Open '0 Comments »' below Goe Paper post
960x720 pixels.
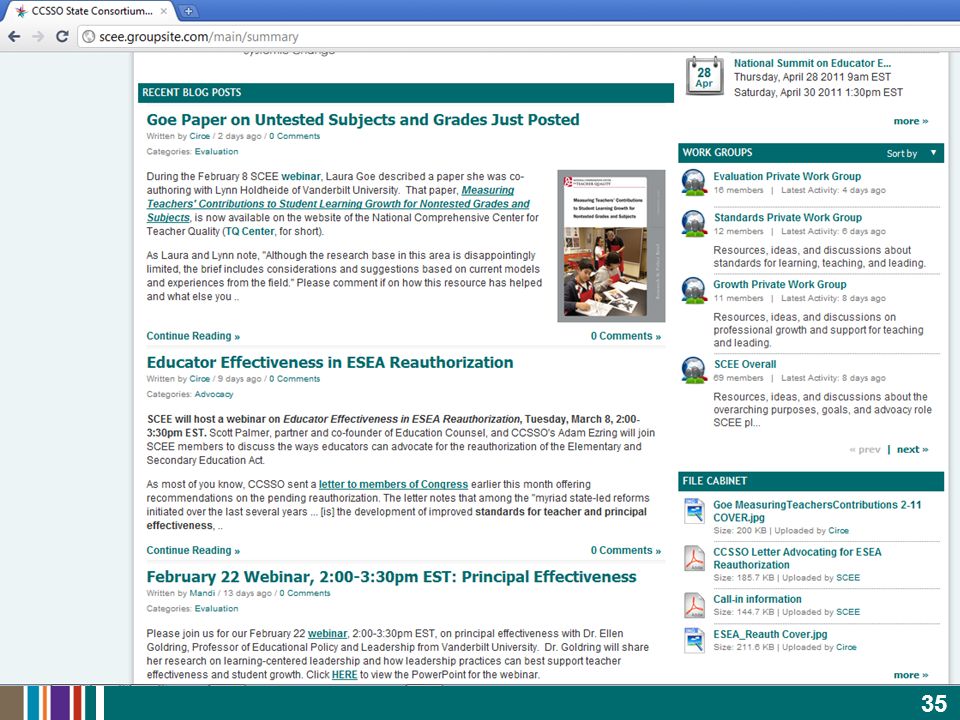pyautogui.click(x=626, y=336)
